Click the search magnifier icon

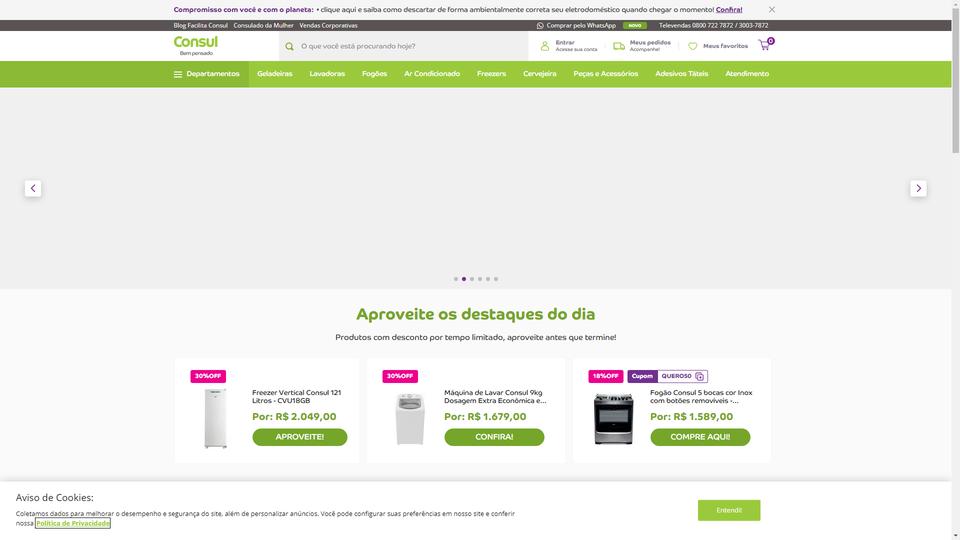289,47
